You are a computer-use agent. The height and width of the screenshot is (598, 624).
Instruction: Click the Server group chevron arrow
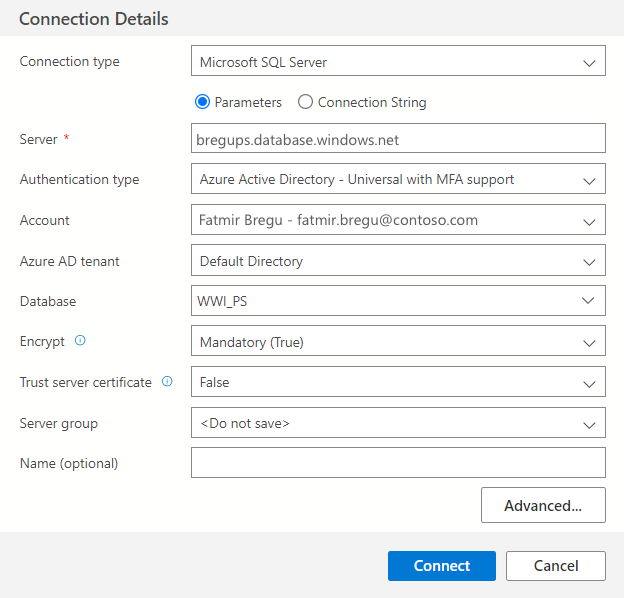click(x=588, y=423)
